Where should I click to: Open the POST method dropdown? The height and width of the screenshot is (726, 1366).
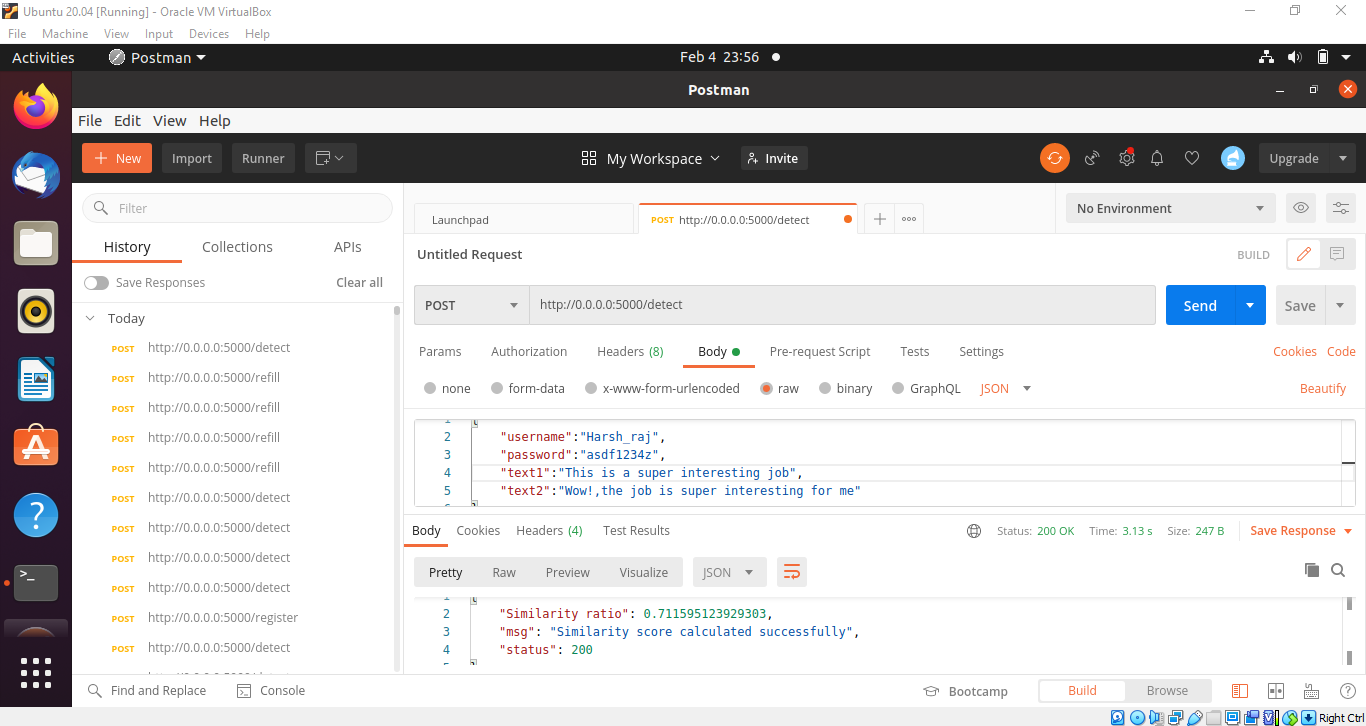pos(470,305)
